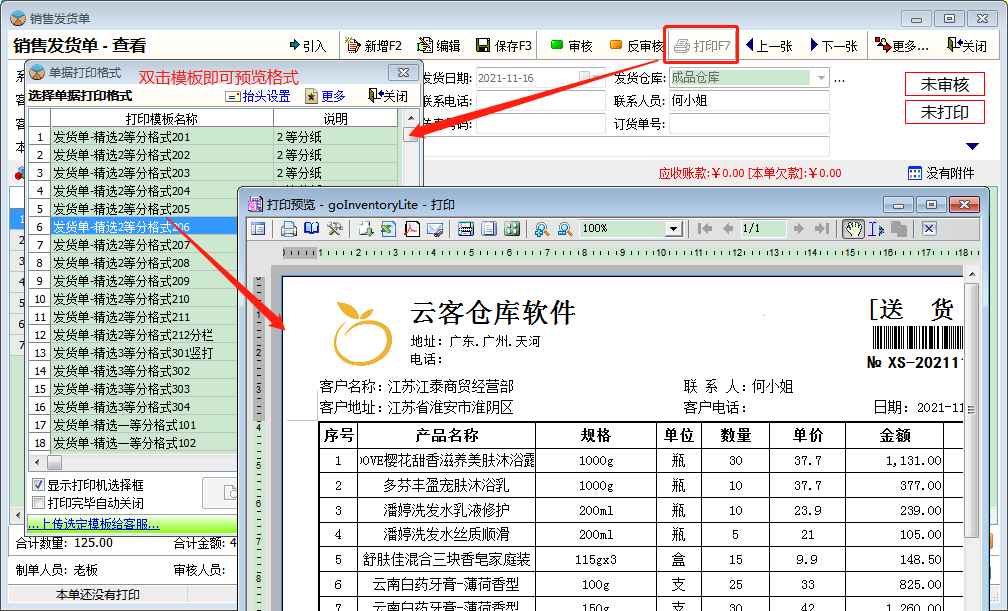1008x611 pixels.
Task: Open the tools icon in print preview toolbar
Action: [335, 229]
